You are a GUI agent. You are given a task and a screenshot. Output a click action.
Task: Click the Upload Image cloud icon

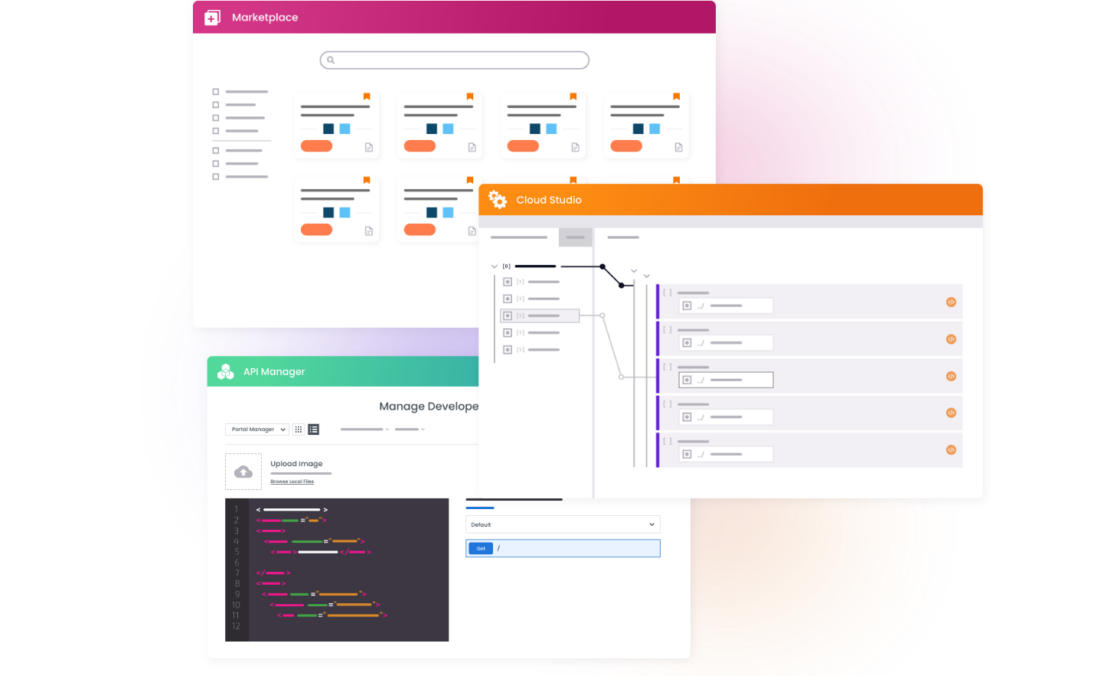click(243, 470)
